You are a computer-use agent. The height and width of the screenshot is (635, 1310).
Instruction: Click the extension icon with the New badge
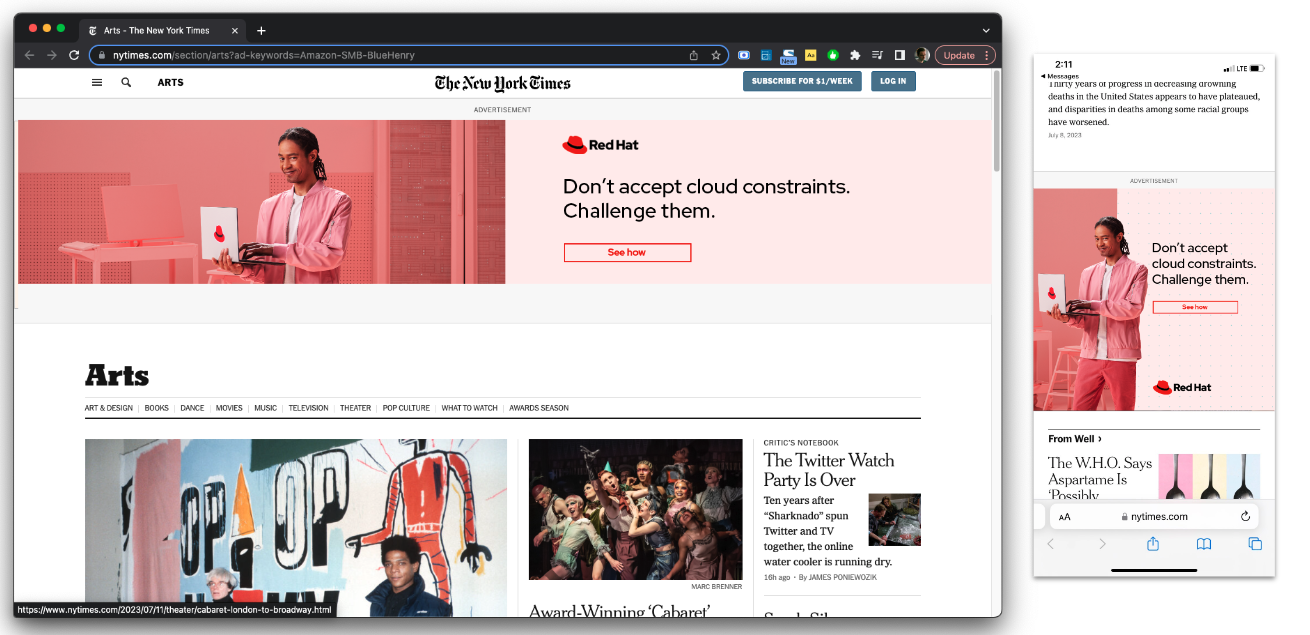(x=788, y=56)
